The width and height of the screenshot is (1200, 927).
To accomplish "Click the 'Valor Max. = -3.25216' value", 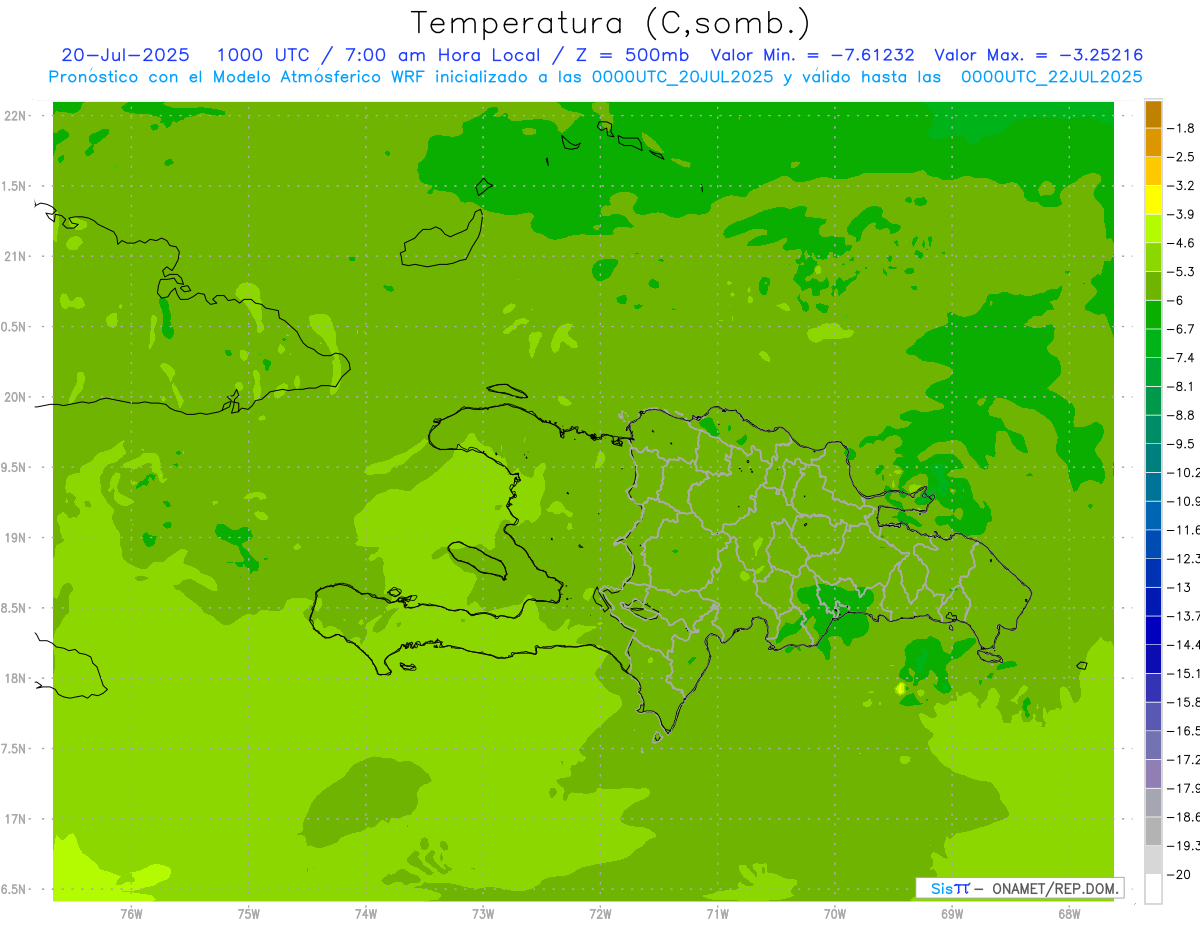I will pyautogui.click(x=1038, y=55).
